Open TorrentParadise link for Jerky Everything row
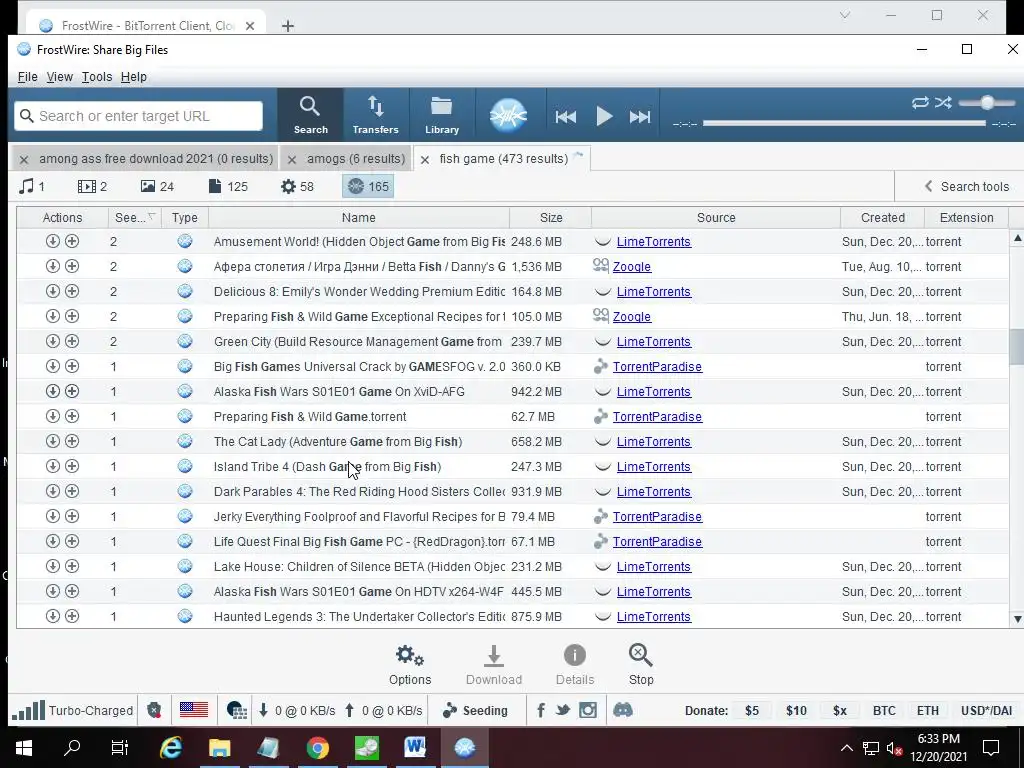This screenshot has height=768, width=1024. pyautogui.click(x=657, y=517)
